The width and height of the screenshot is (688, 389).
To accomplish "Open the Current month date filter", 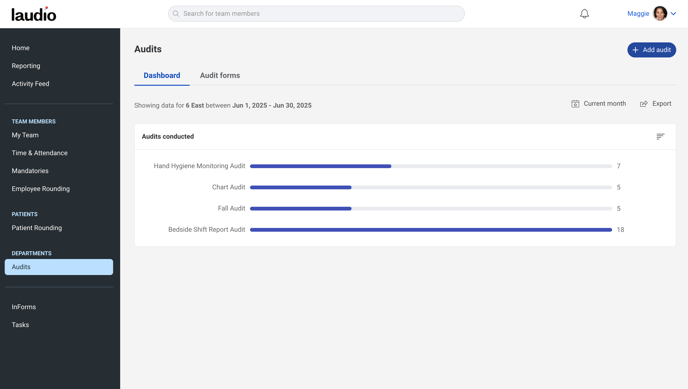I will pos(598,103).
